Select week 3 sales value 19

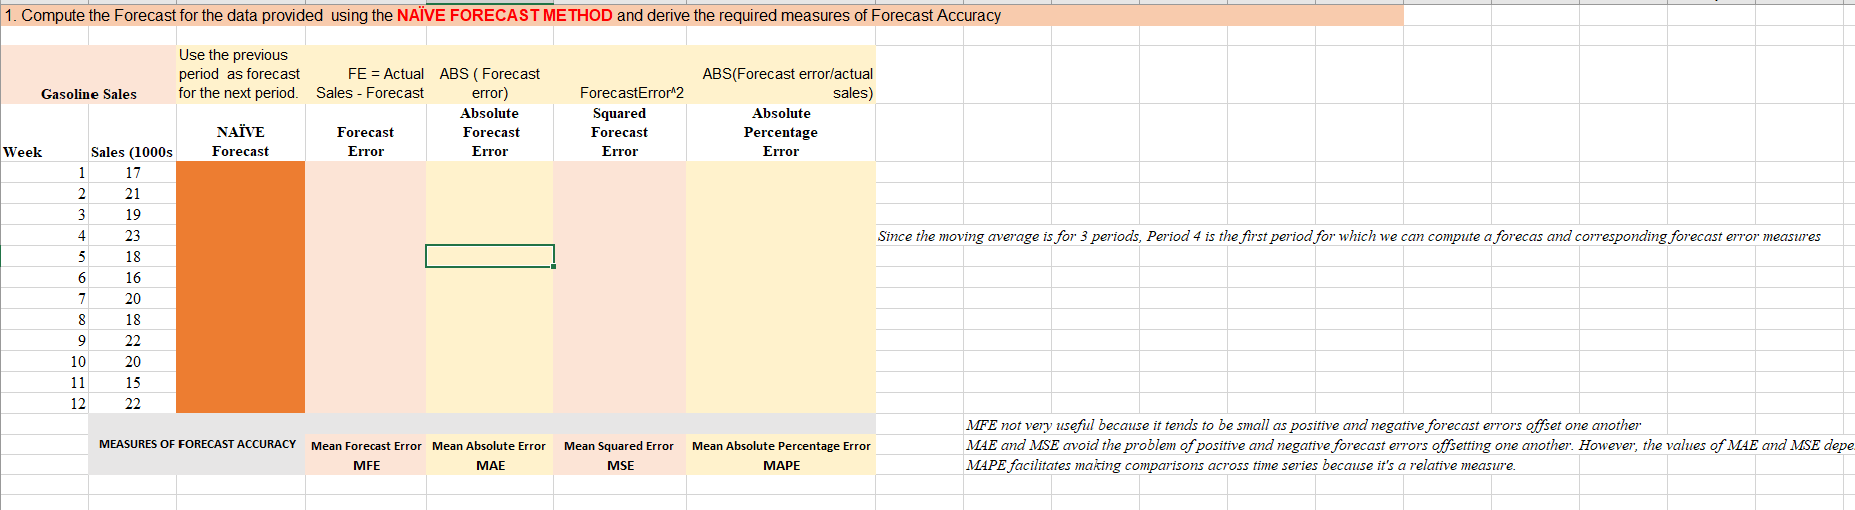(x=132, y=215)
